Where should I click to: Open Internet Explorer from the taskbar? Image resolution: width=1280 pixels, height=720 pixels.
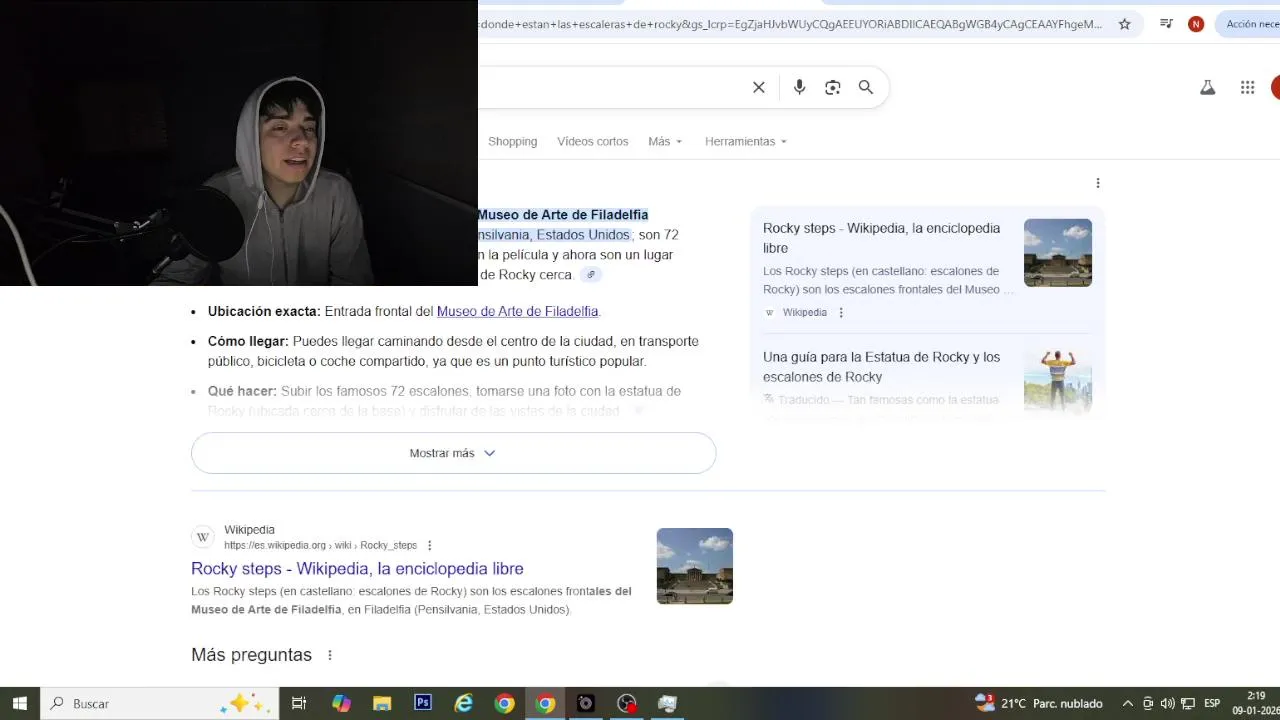click(x=464, y=704)
